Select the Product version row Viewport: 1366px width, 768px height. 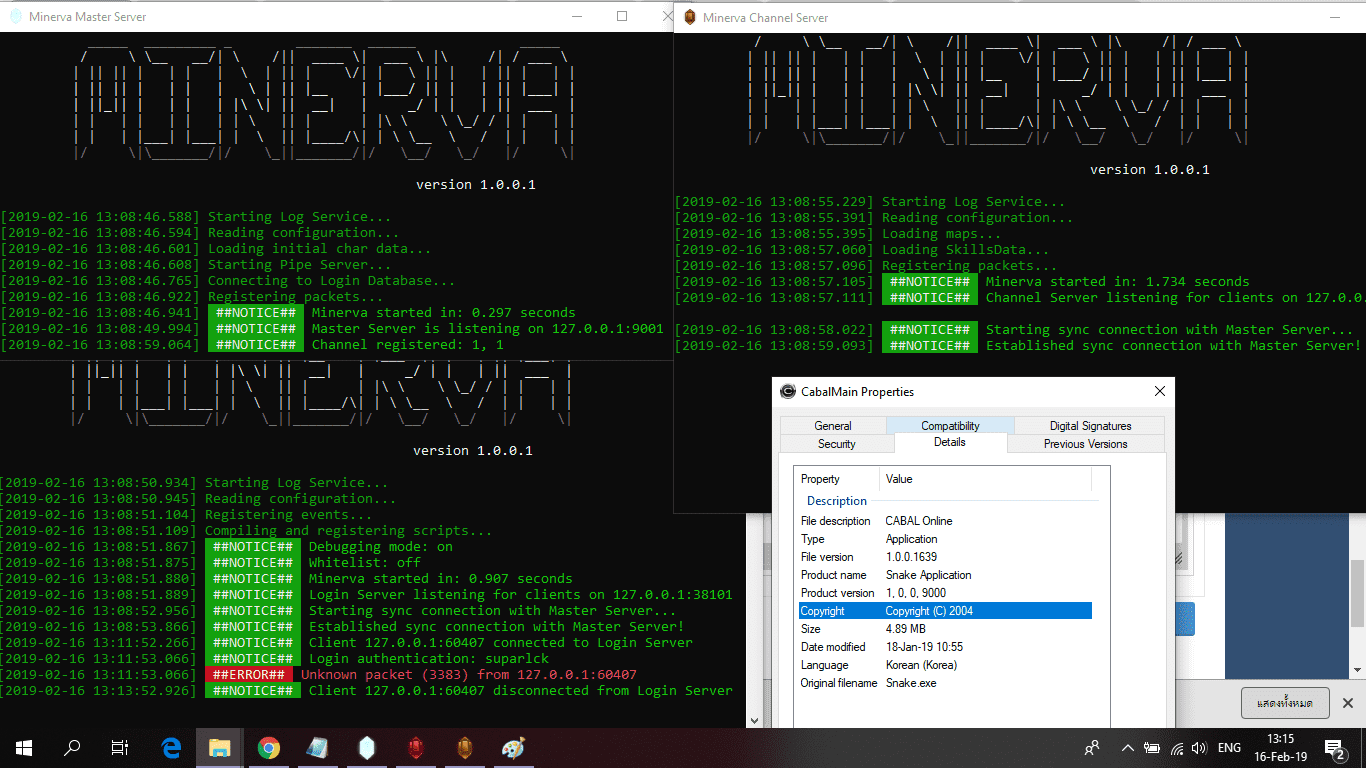pyautogui.click(x=945, y=593)
